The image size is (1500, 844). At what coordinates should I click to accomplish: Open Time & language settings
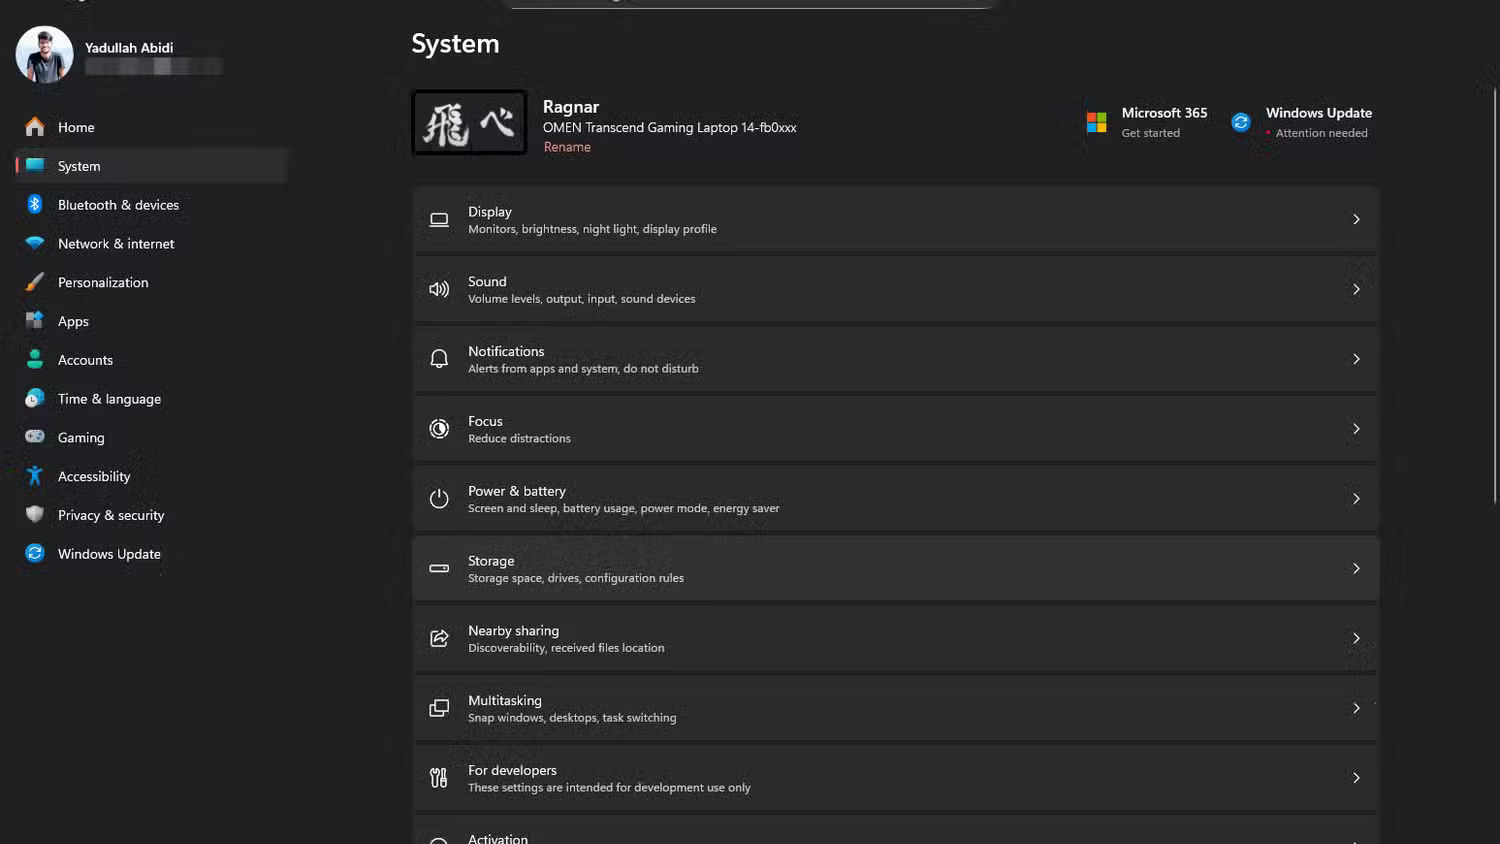coord(109,399)
